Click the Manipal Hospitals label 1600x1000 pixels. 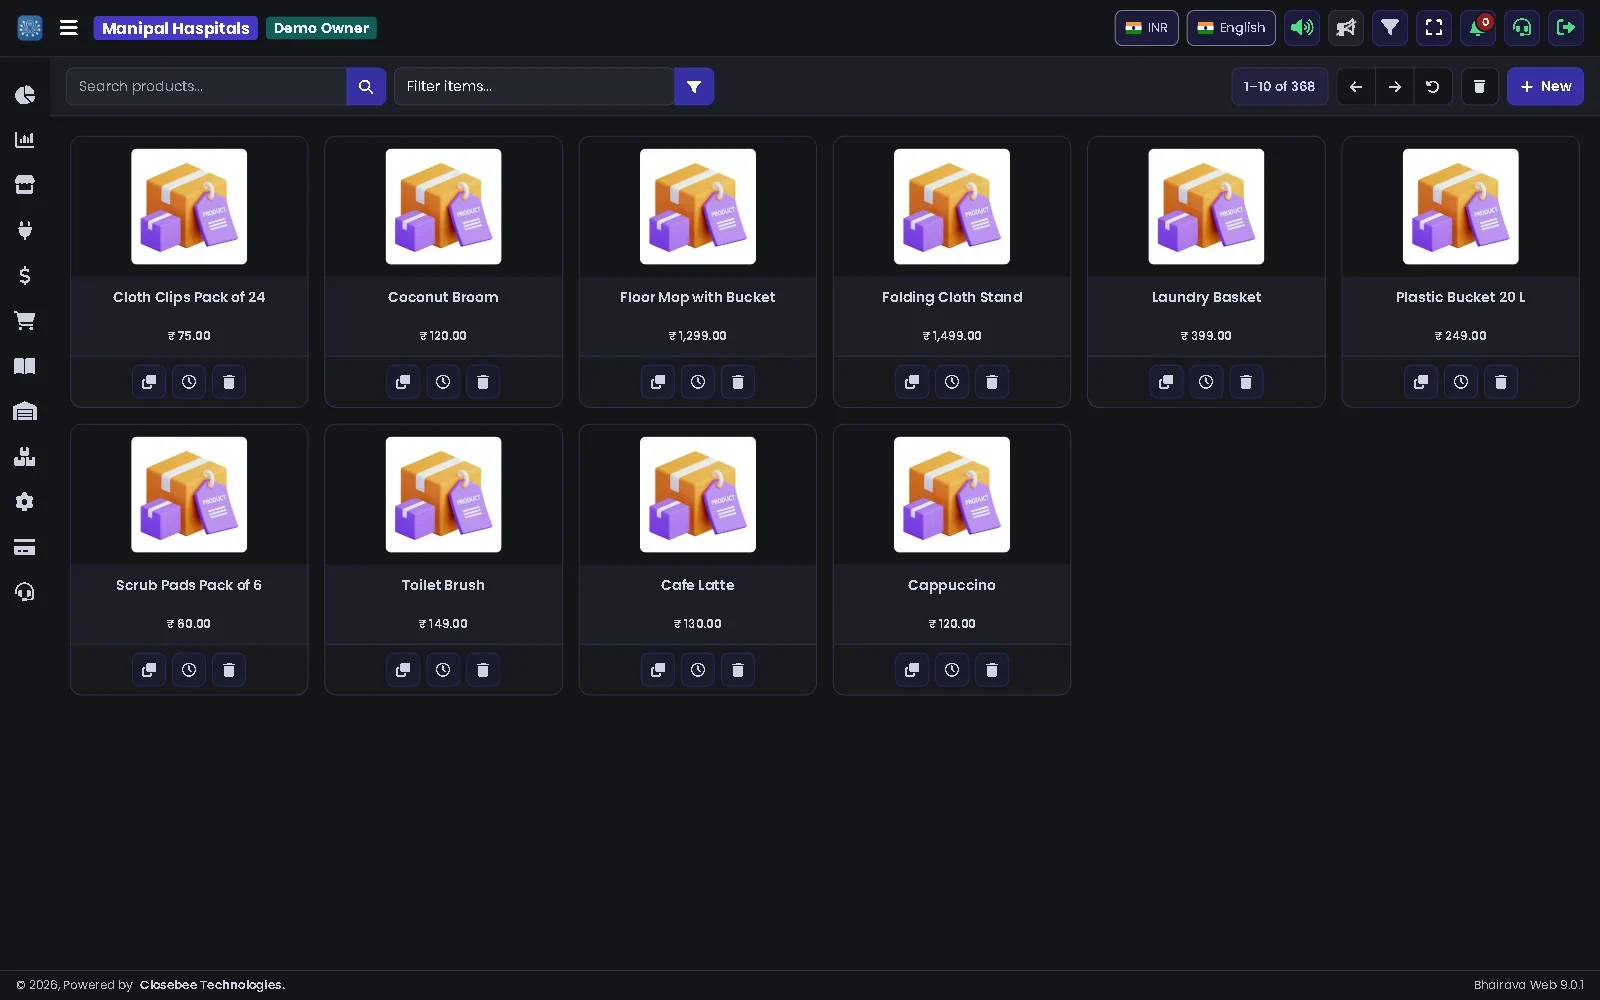coord(176,28)
